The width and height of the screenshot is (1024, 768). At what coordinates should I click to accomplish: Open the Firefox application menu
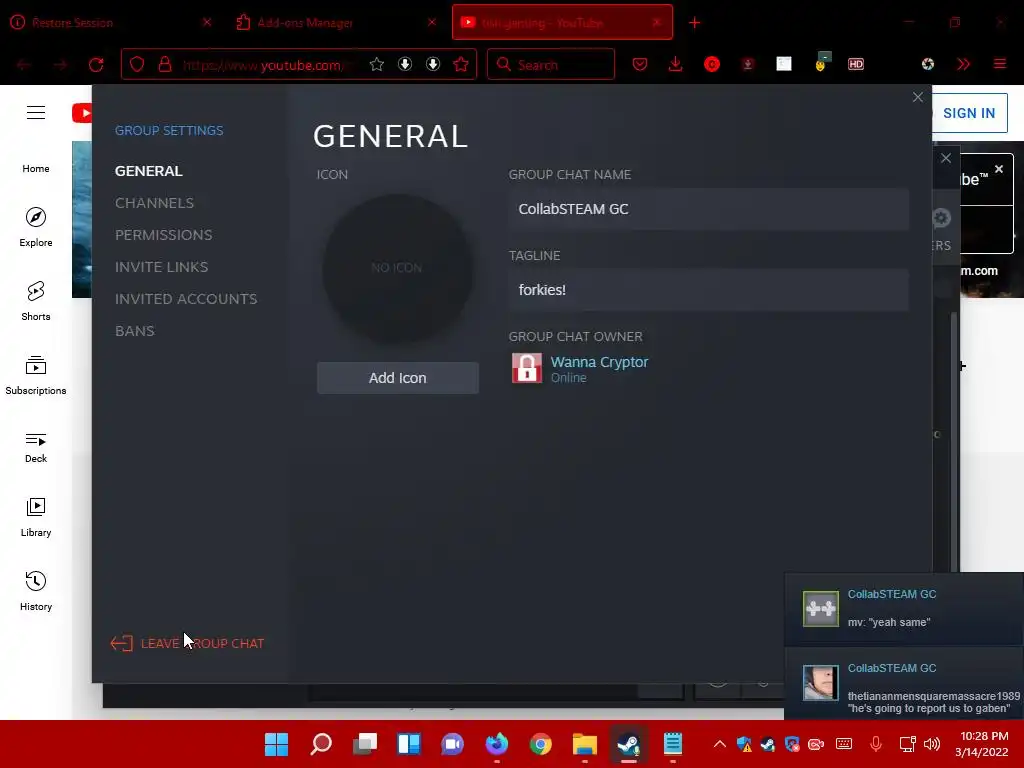[1000, 64]
